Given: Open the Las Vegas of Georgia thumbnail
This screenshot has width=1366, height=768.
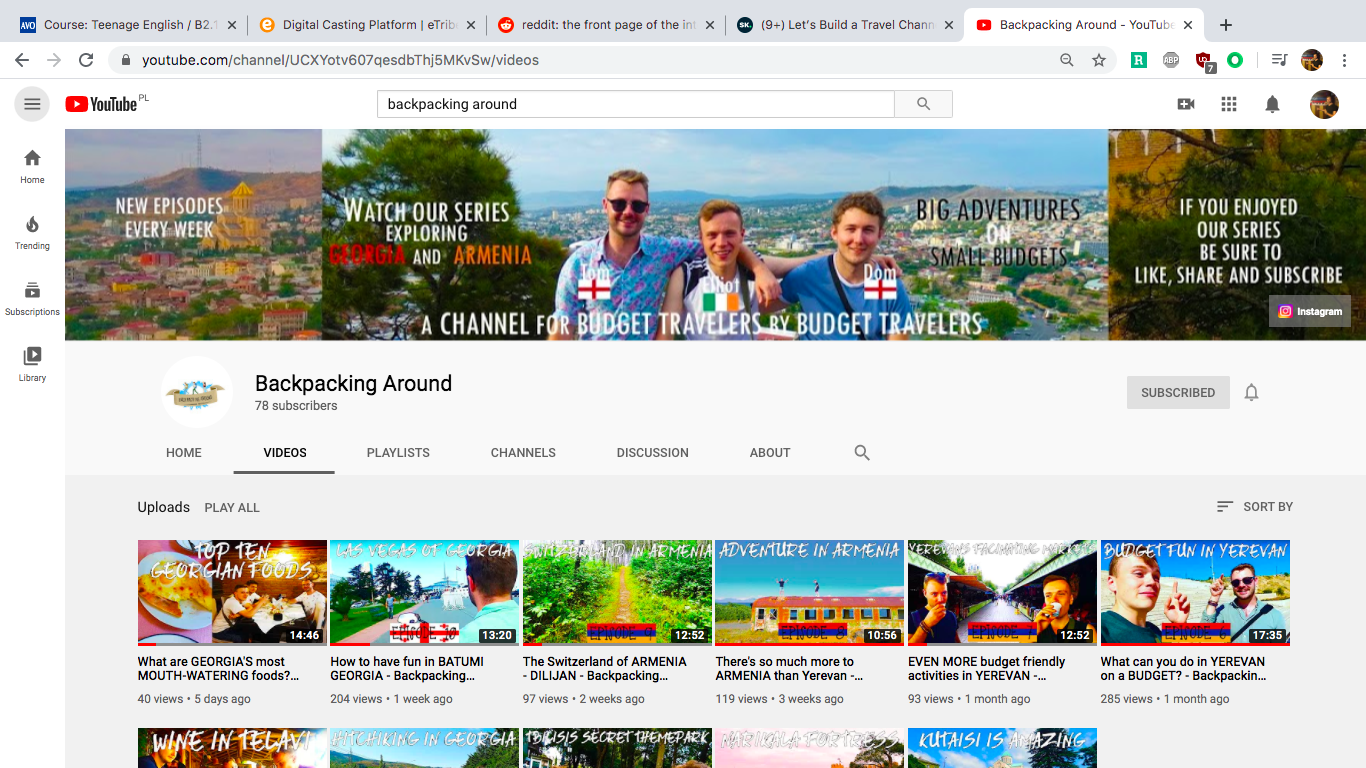Looking at the screenshot, I should point(425,593).
